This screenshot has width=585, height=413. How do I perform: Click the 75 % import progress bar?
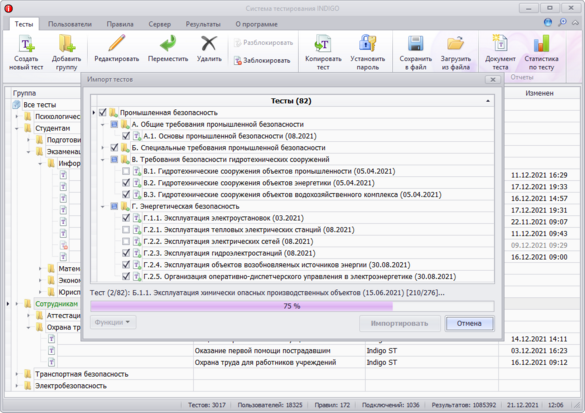coord(292,306)
